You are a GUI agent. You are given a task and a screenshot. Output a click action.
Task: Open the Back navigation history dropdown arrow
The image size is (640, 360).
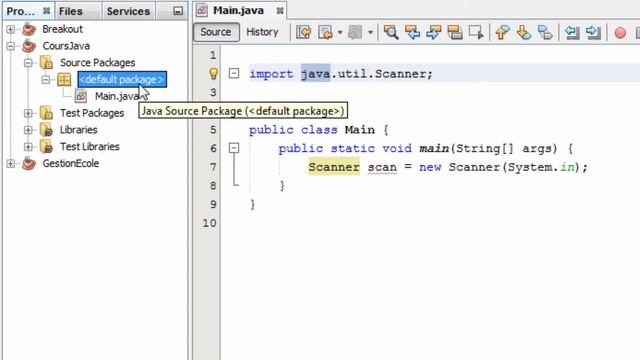pyautogui.click(x=340, y=32)
